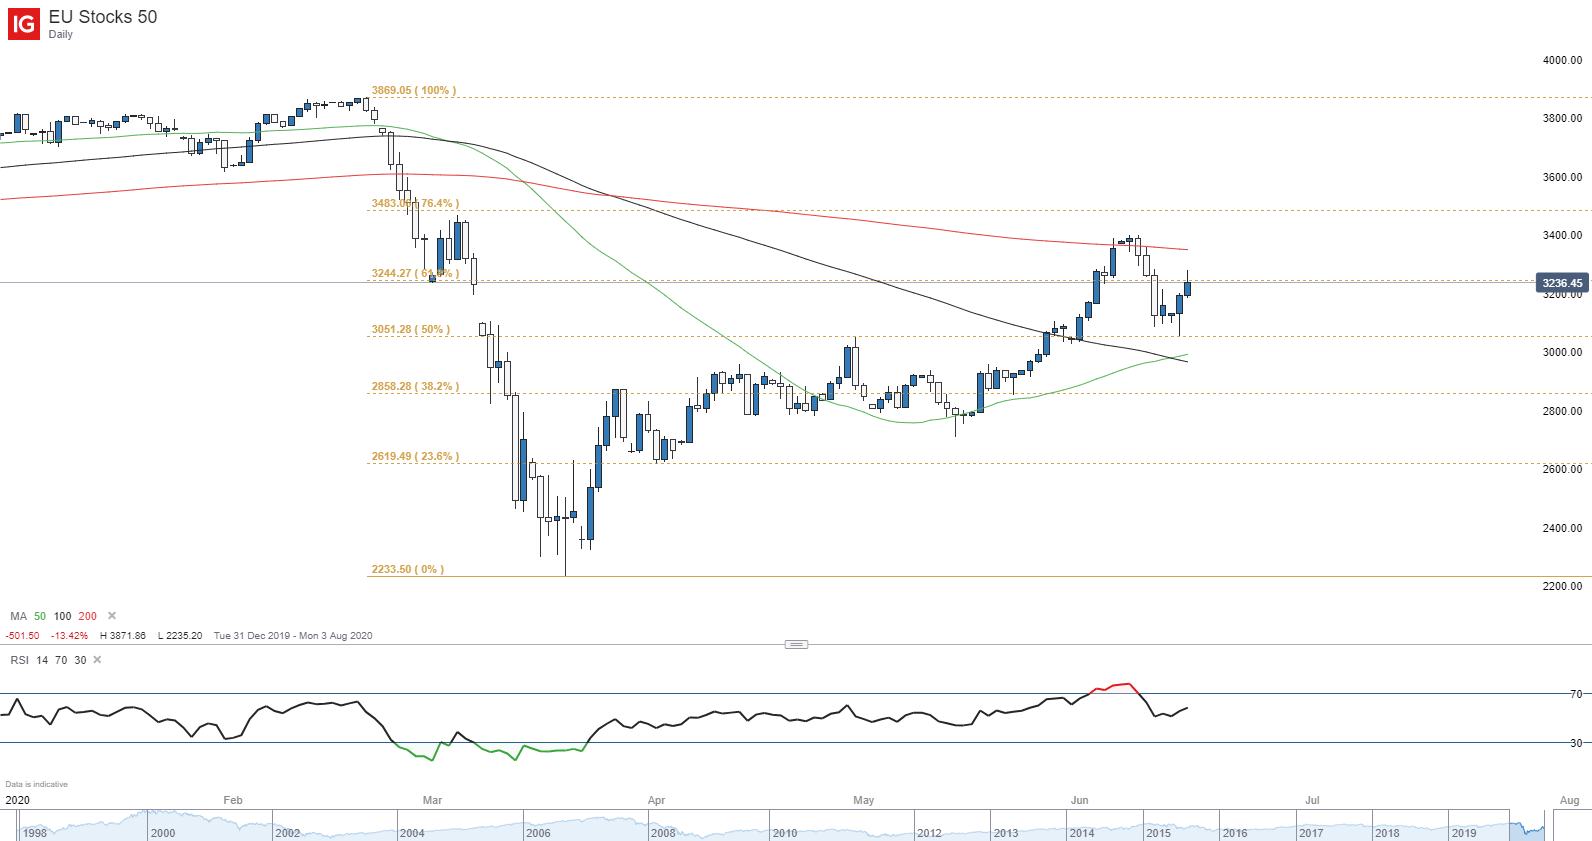Screen dimensions: 1592x841
Task: Click the Jun label on time axis
Action: tap(1080, 800)
